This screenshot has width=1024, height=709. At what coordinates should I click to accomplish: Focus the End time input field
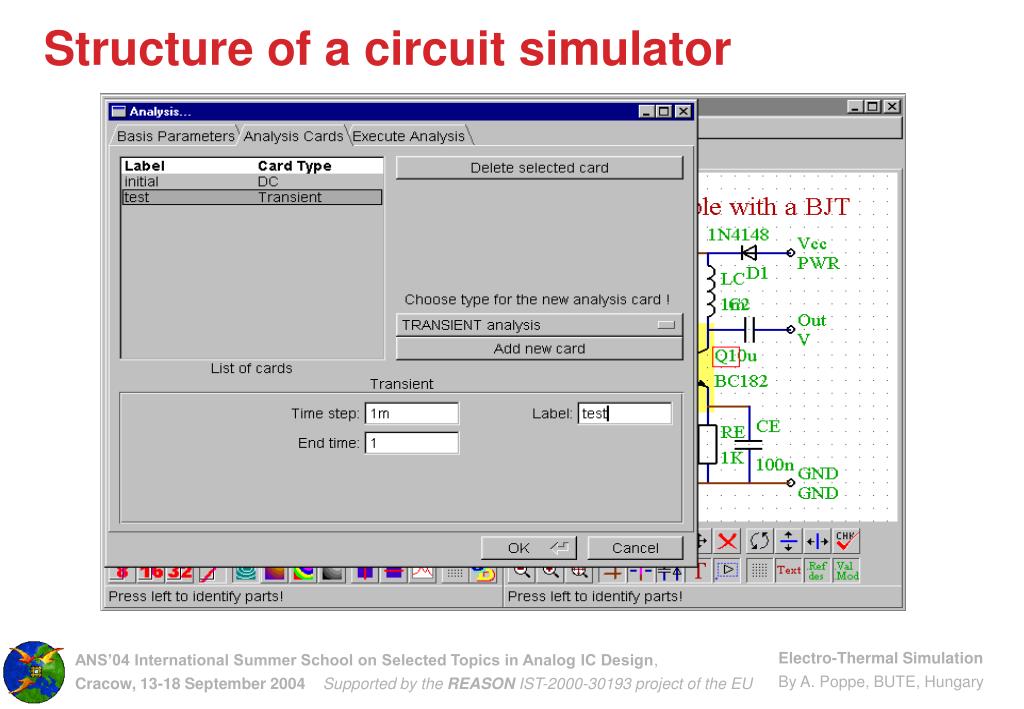(x=411, y=443)
